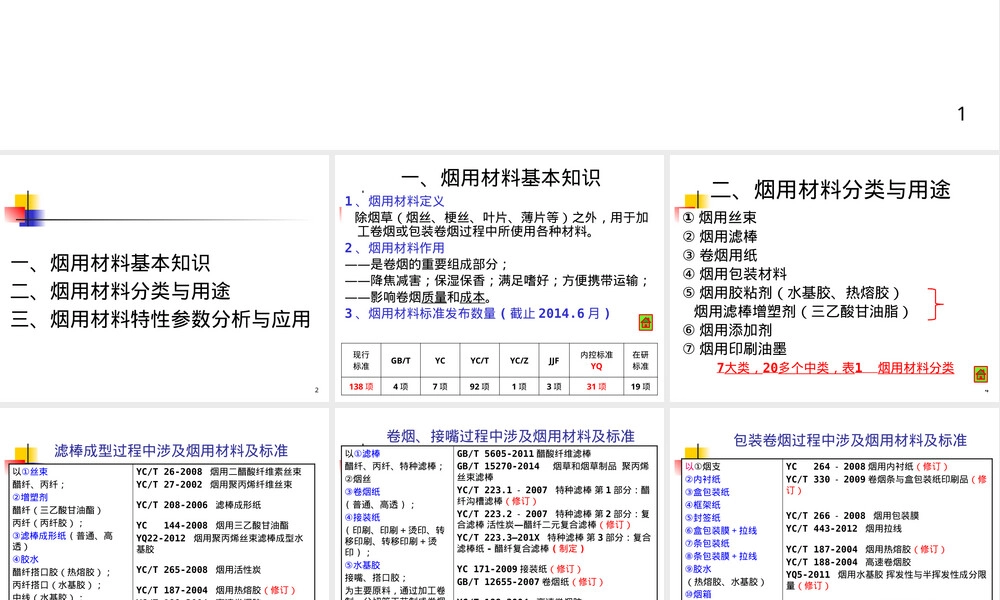Open the slide 包装卷烟过程中涉及烟用材料及标准
This screenshot has width=1000, height=600.
coord(835,504)
